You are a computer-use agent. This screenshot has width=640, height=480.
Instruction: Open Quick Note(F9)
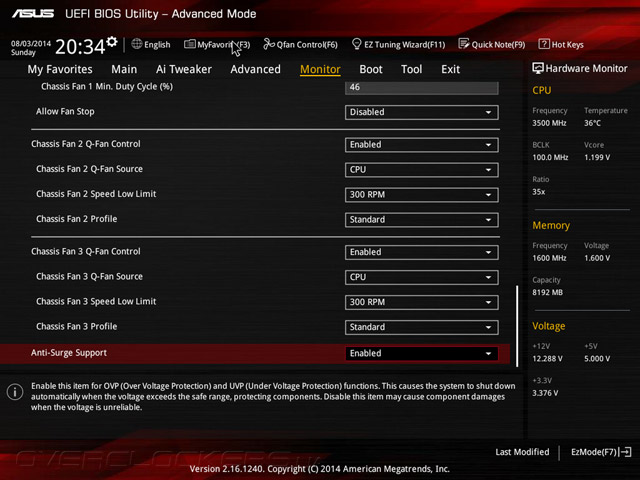coord(492,44)
